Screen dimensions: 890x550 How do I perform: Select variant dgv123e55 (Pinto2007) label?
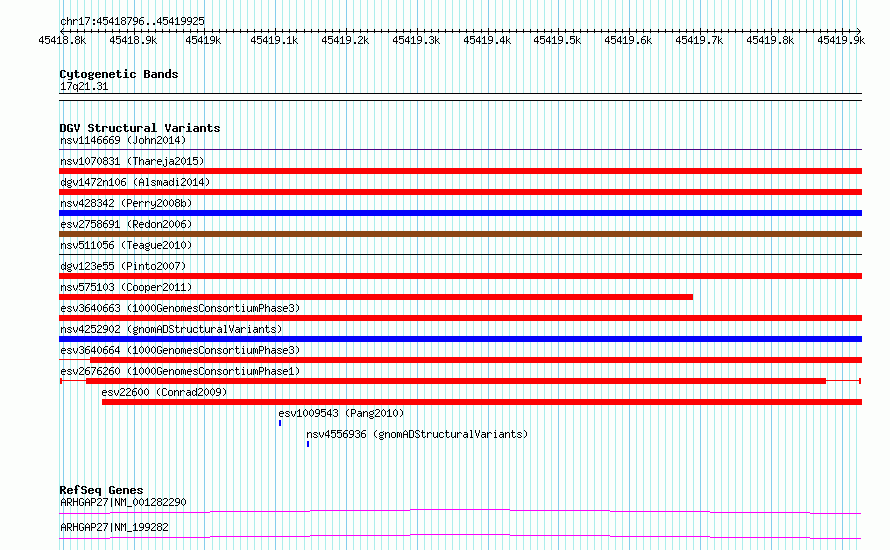coord(123,266)
